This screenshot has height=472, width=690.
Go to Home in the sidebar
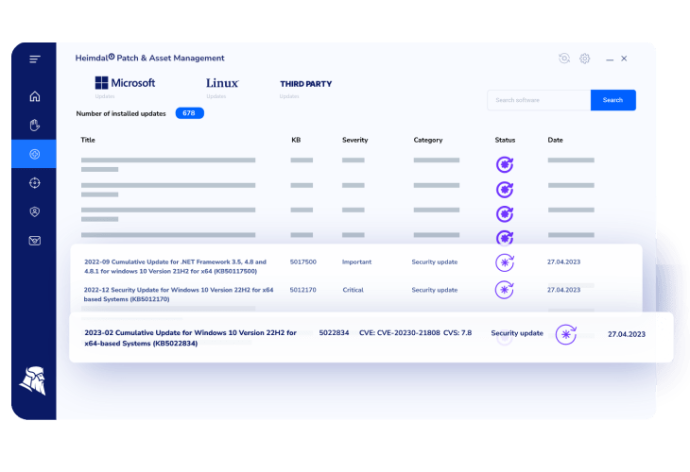35,96
